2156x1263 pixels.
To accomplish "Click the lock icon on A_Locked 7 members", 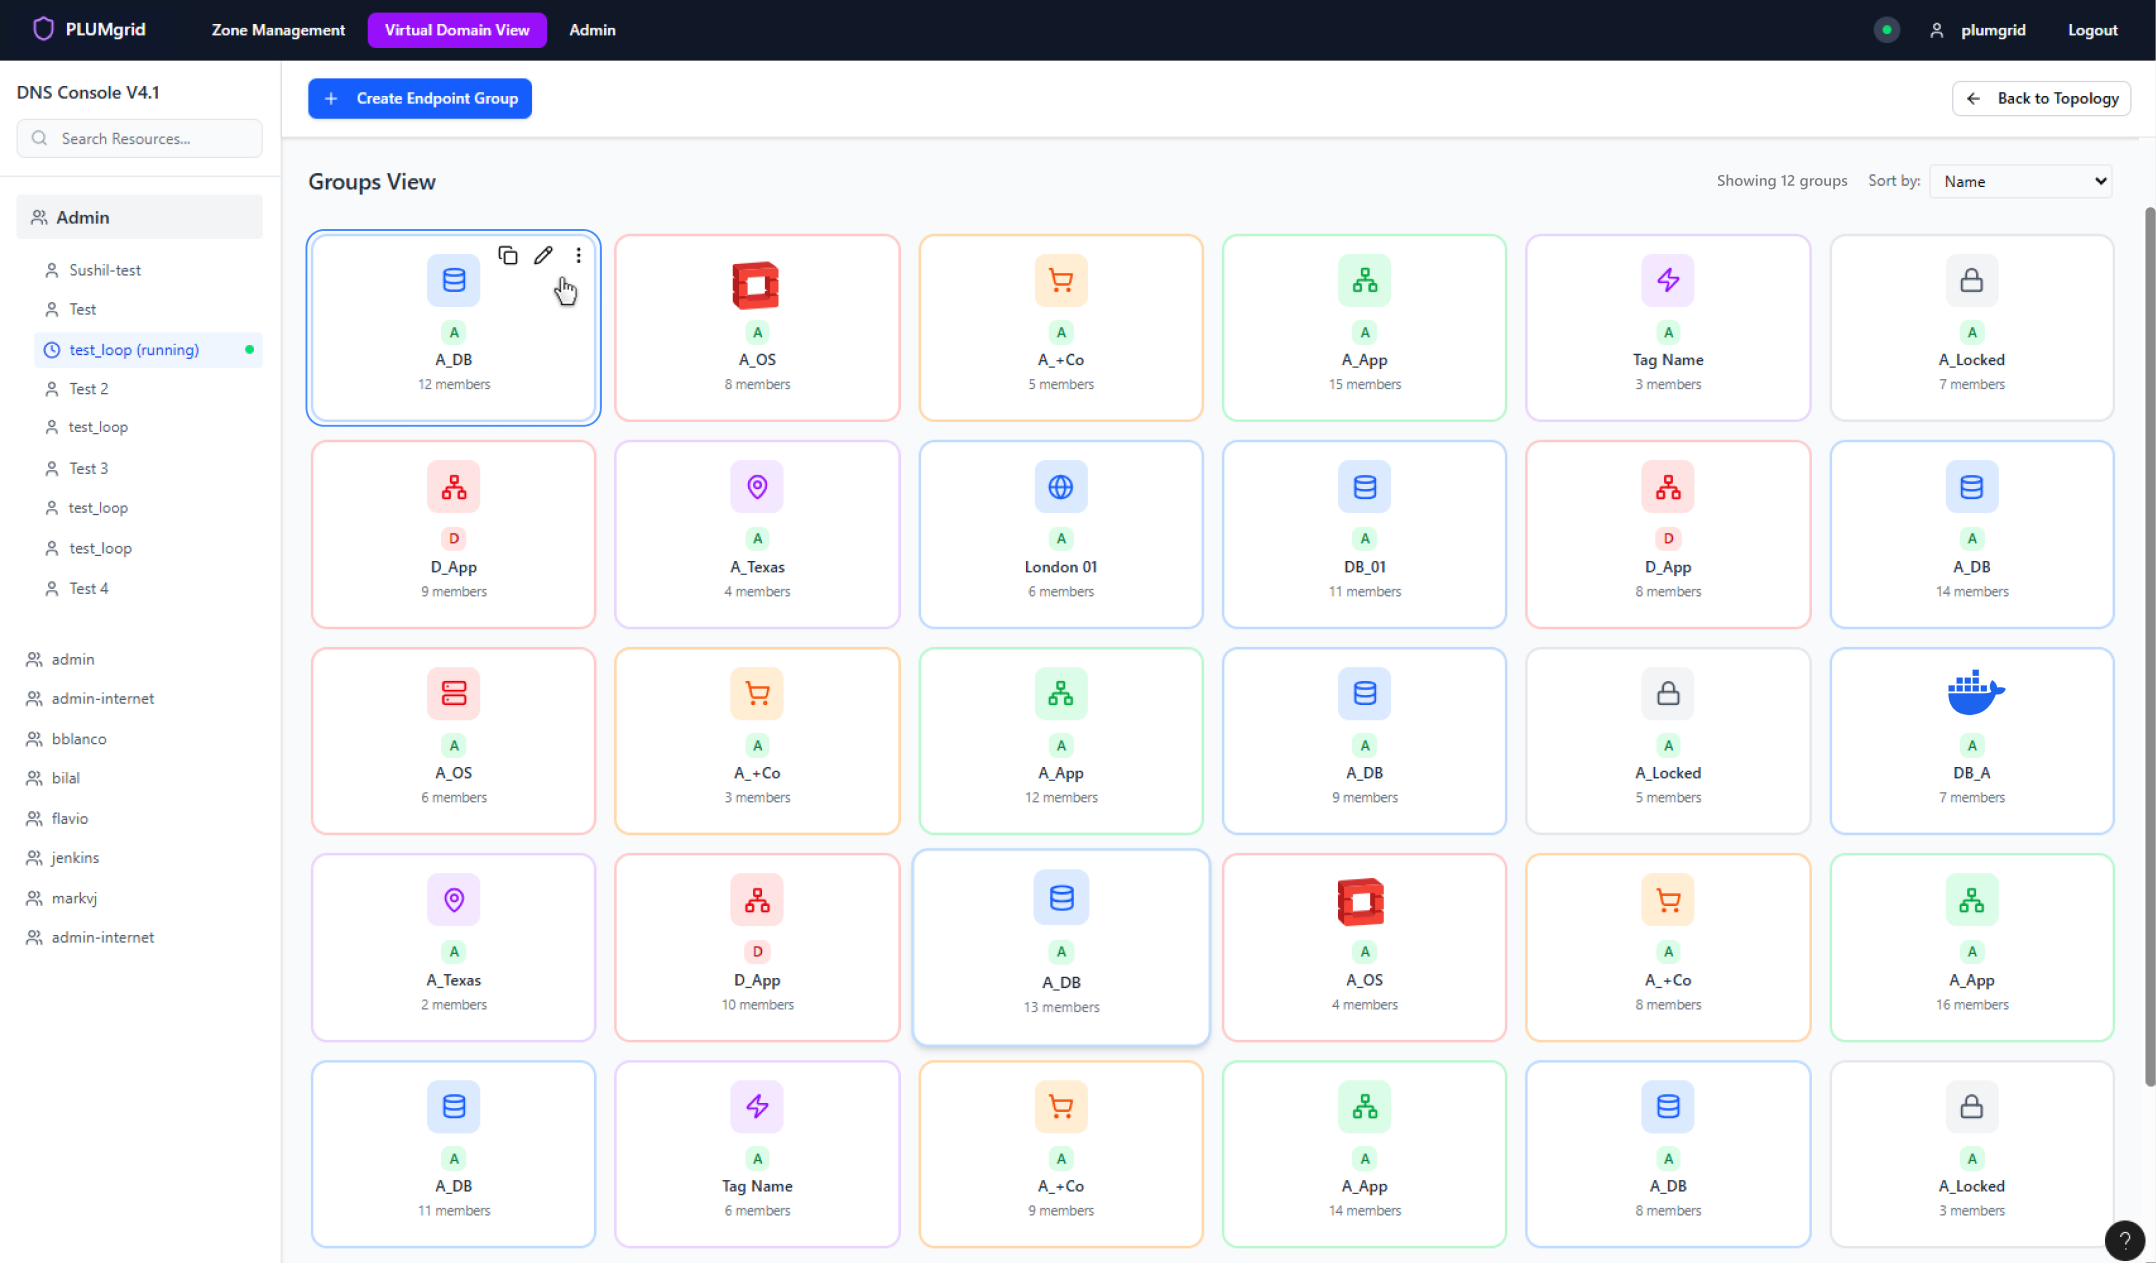I will 1971,280.
